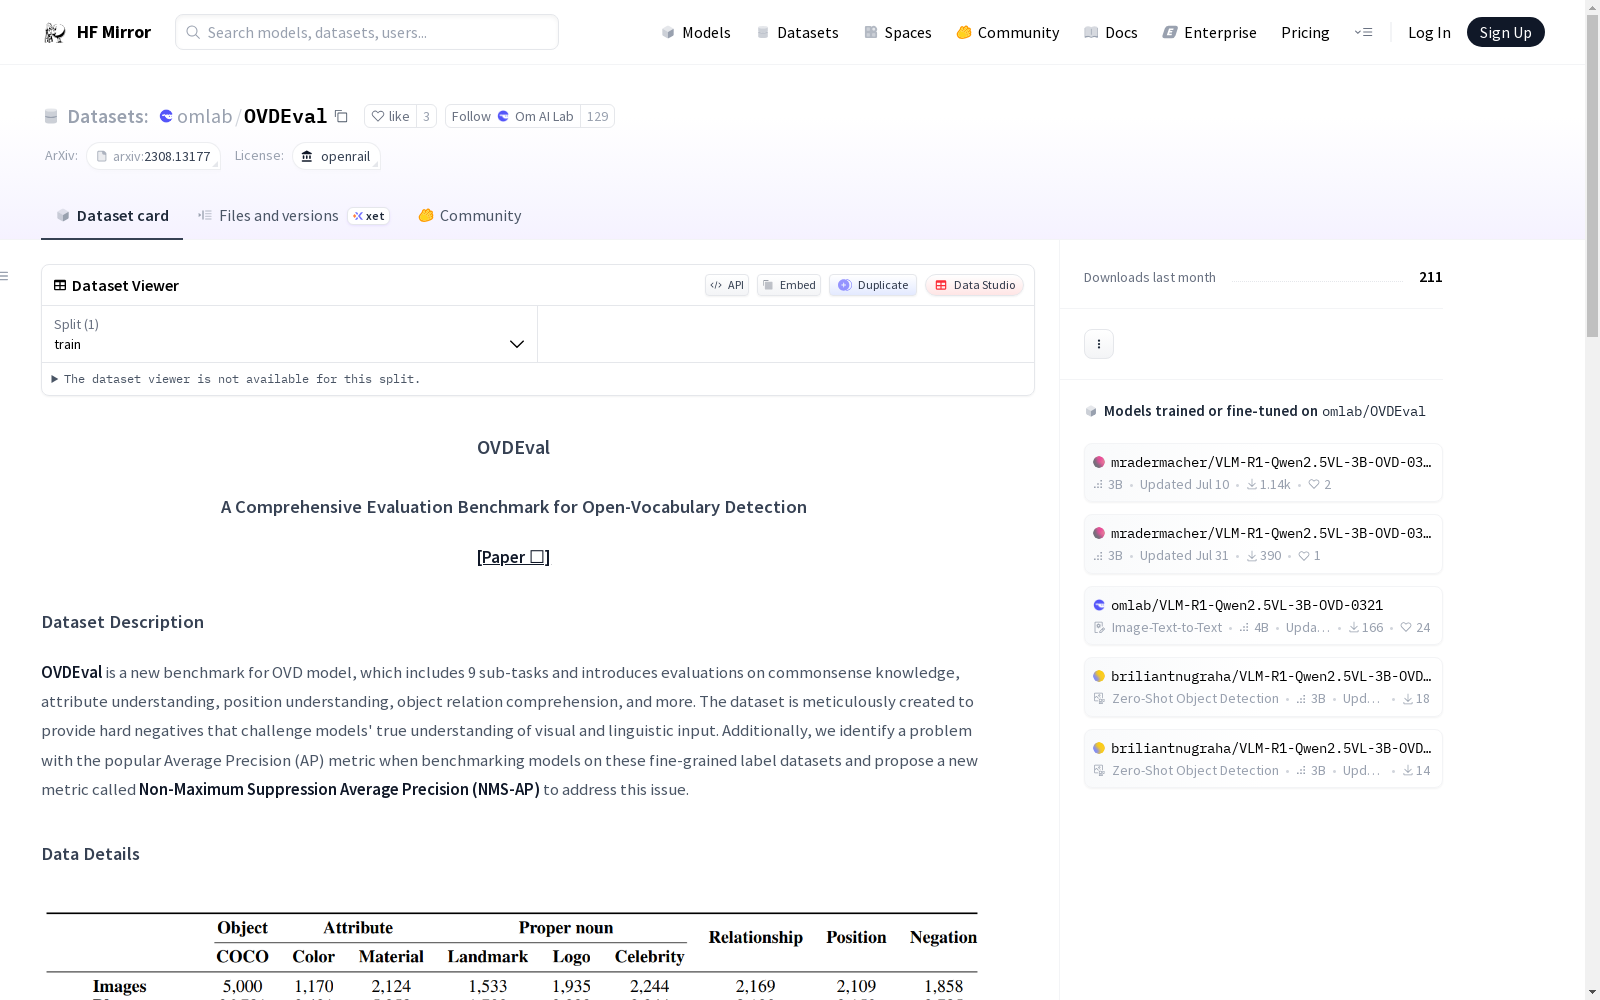Open briliantnugraha model with 14 downloads
Screen dimensions: 1600x1000
coord(1263,759)
